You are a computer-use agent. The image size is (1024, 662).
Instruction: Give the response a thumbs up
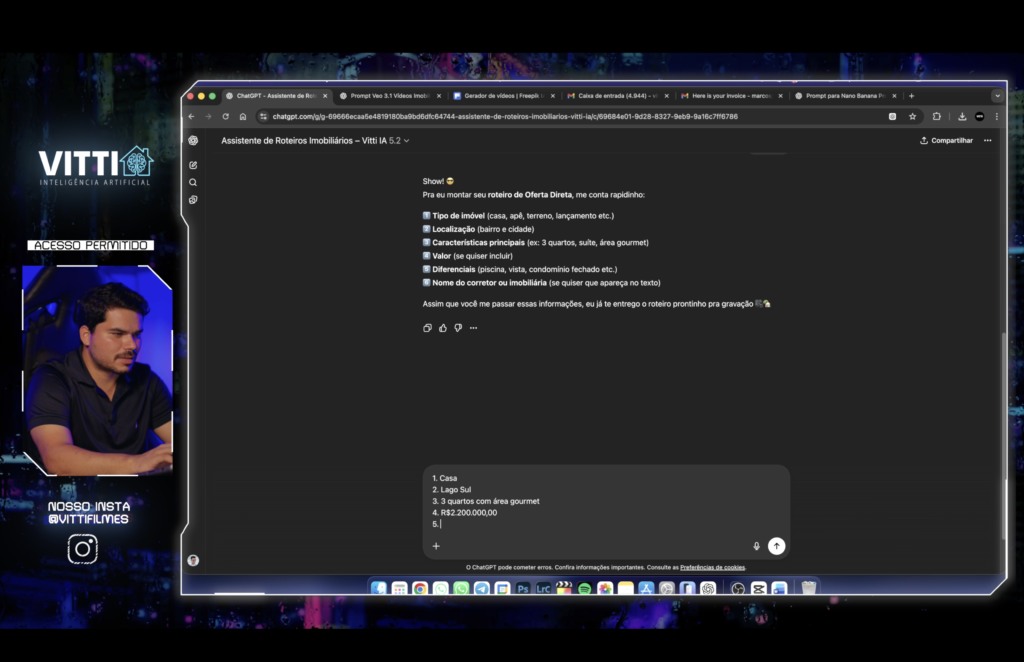tap(443, 328)
